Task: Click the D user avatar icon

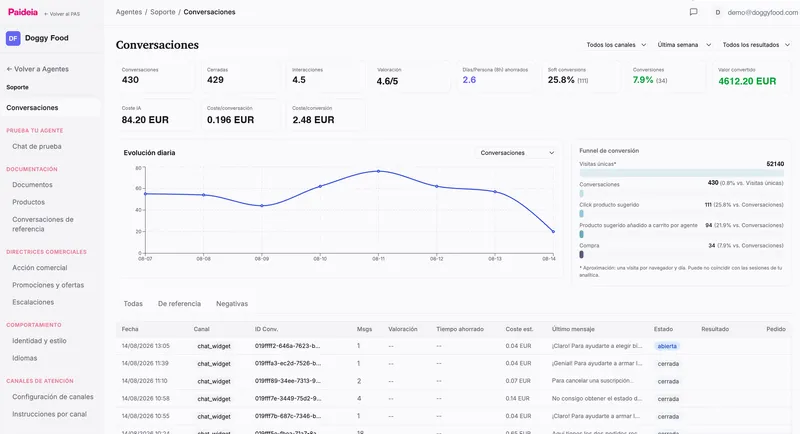Action: [x=717, y=12]
